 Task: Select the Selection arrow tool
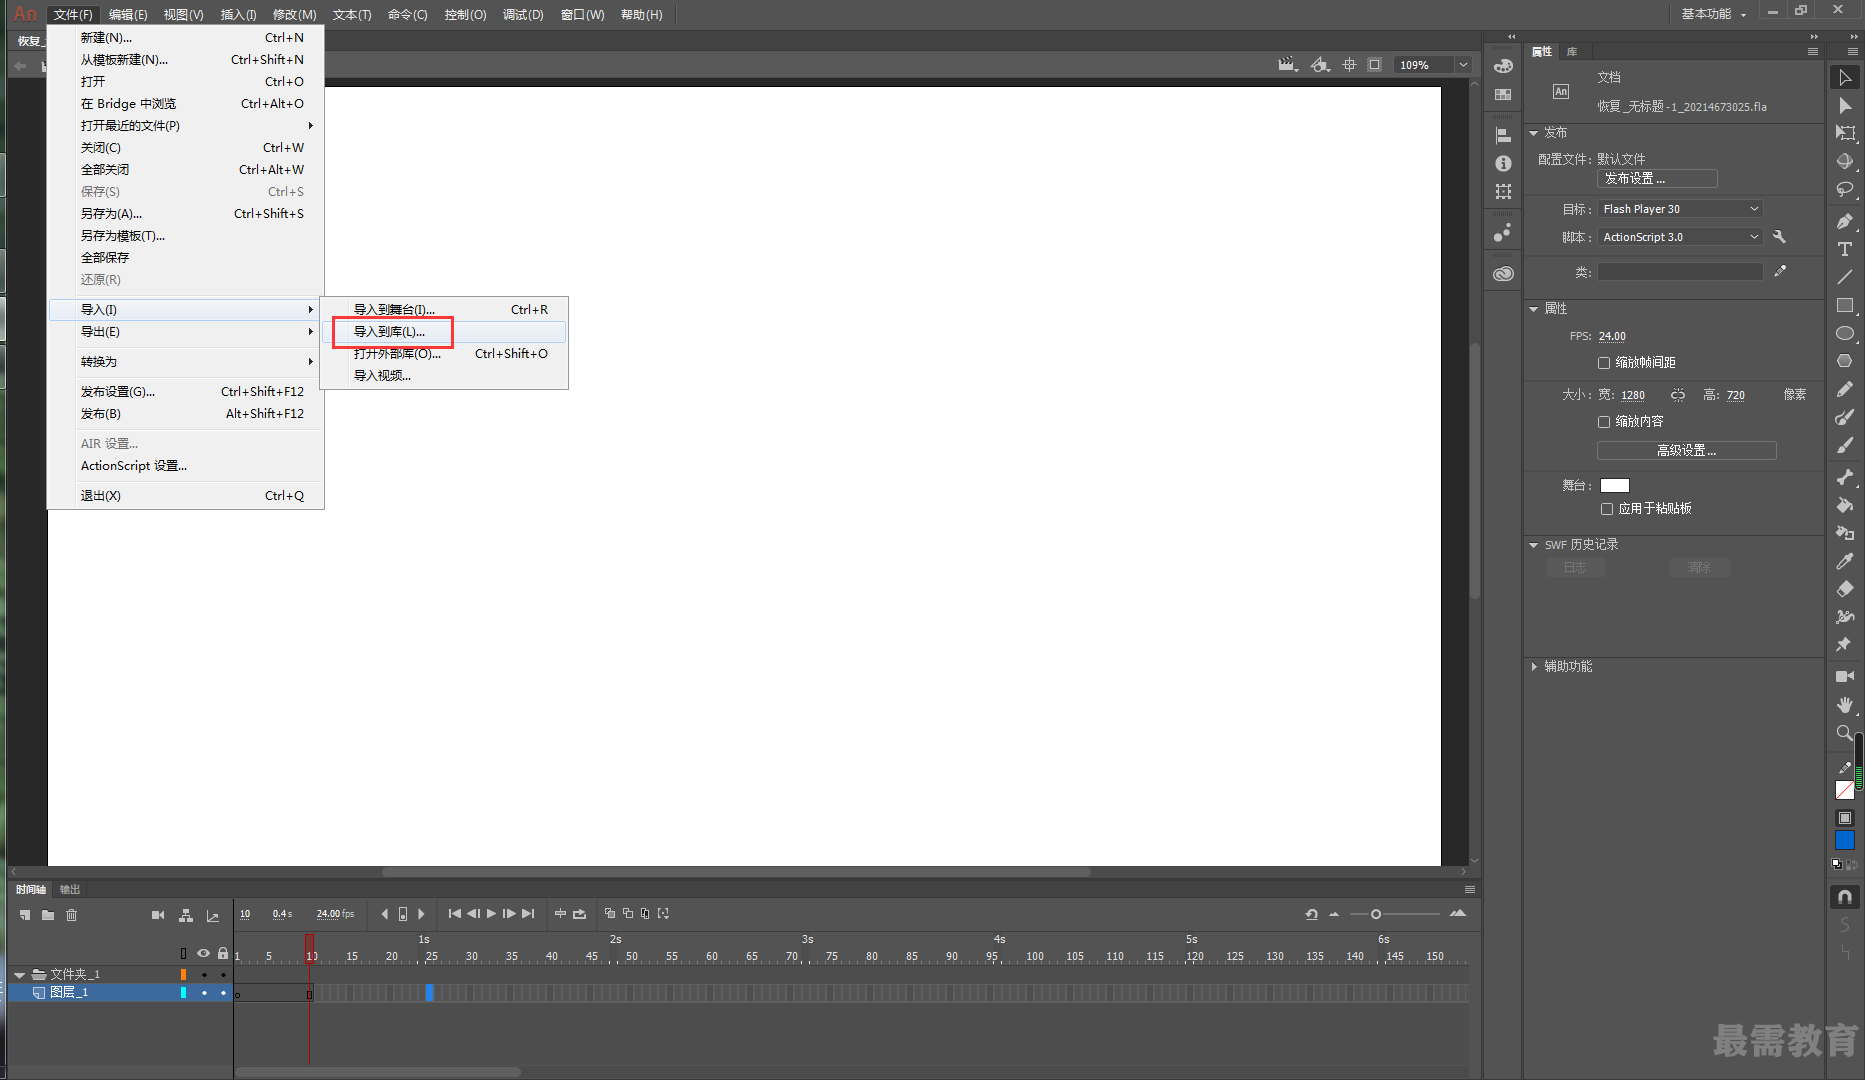pyautogui.click(x=1845, y=78)
